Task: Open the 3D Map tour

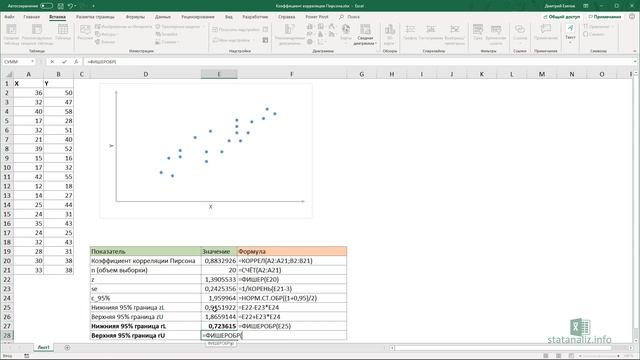Action: click(389, 34)
